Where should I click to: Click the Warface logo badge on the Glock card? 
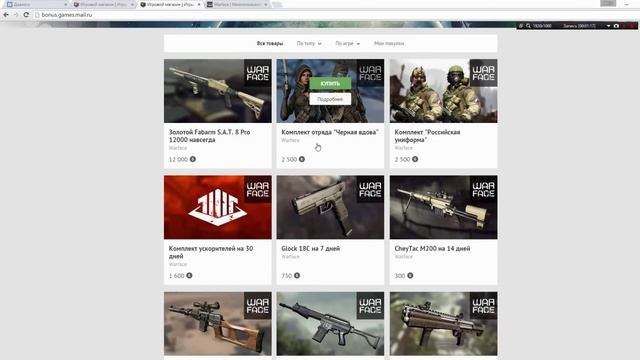pos(370,190)
